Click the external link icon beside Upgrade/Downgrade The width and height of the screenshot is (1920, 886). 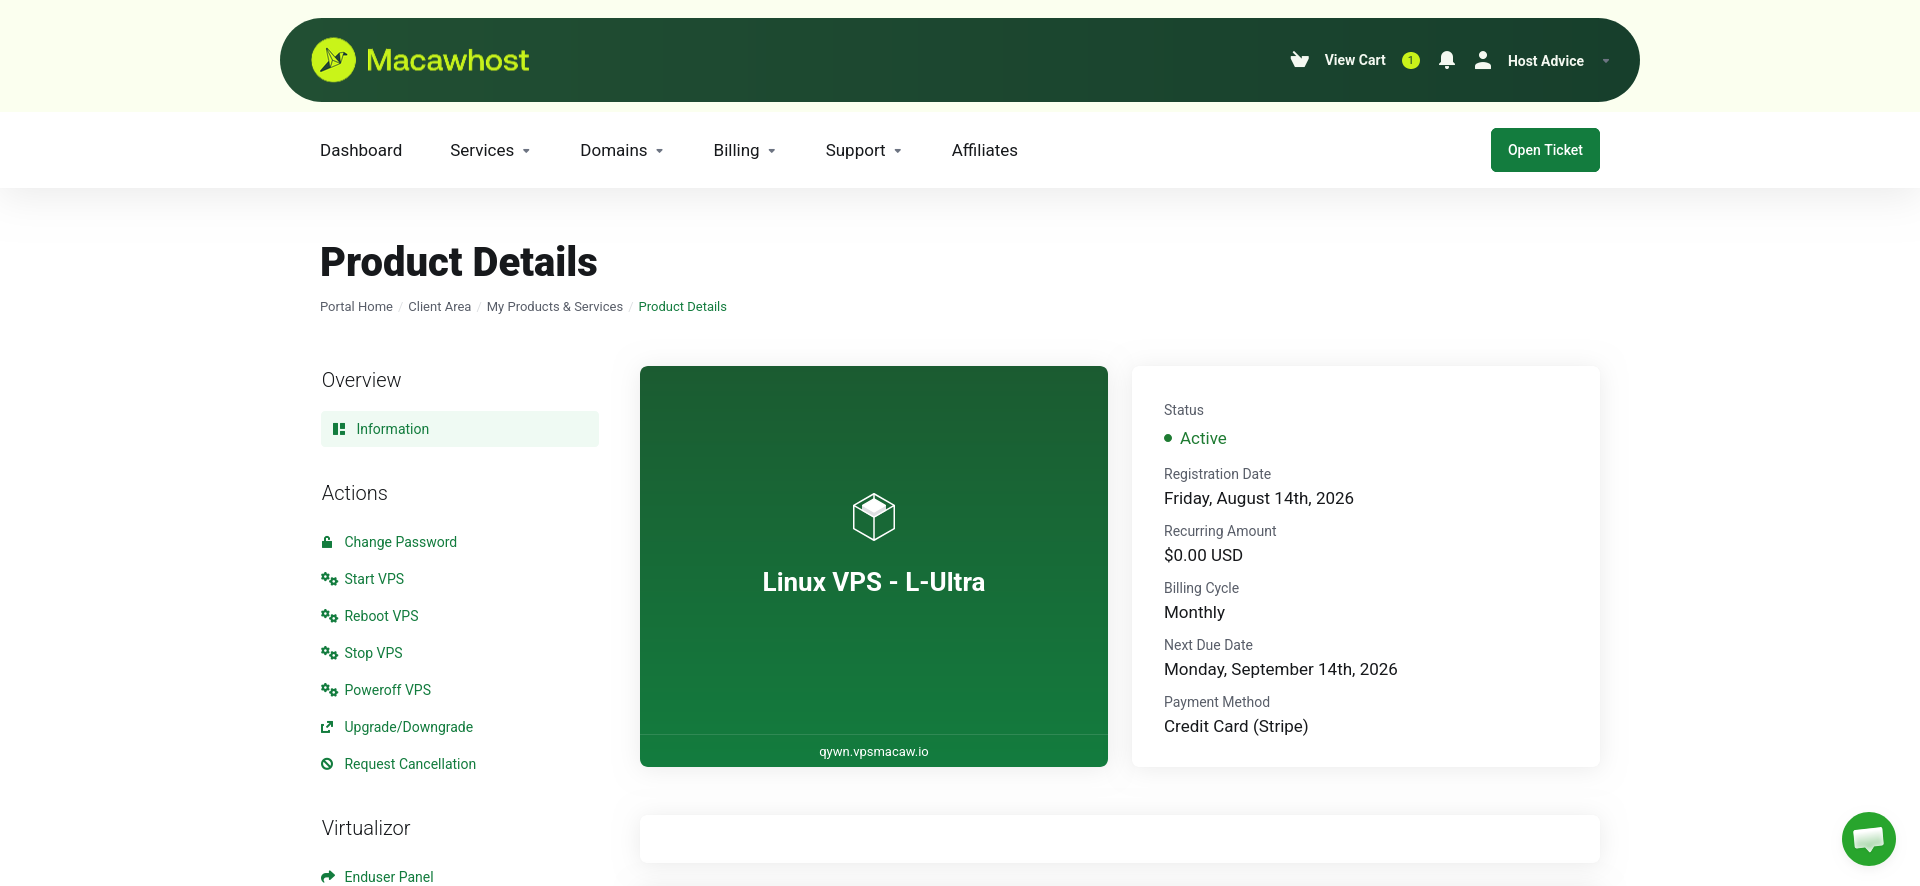[x=327, y=727]
